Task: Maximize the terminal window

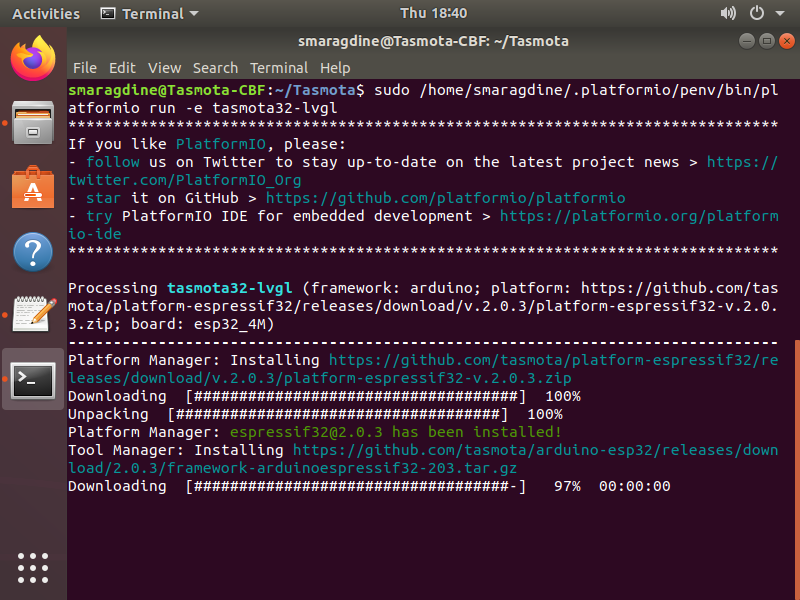Action: coord(766,41)
